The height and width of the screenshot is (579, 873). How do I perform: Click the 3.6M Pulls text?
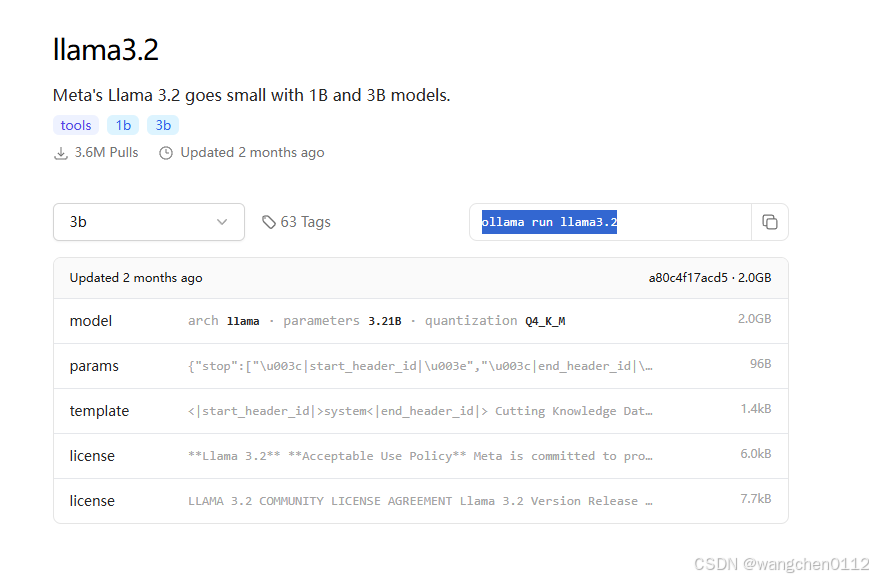[106, 153]
